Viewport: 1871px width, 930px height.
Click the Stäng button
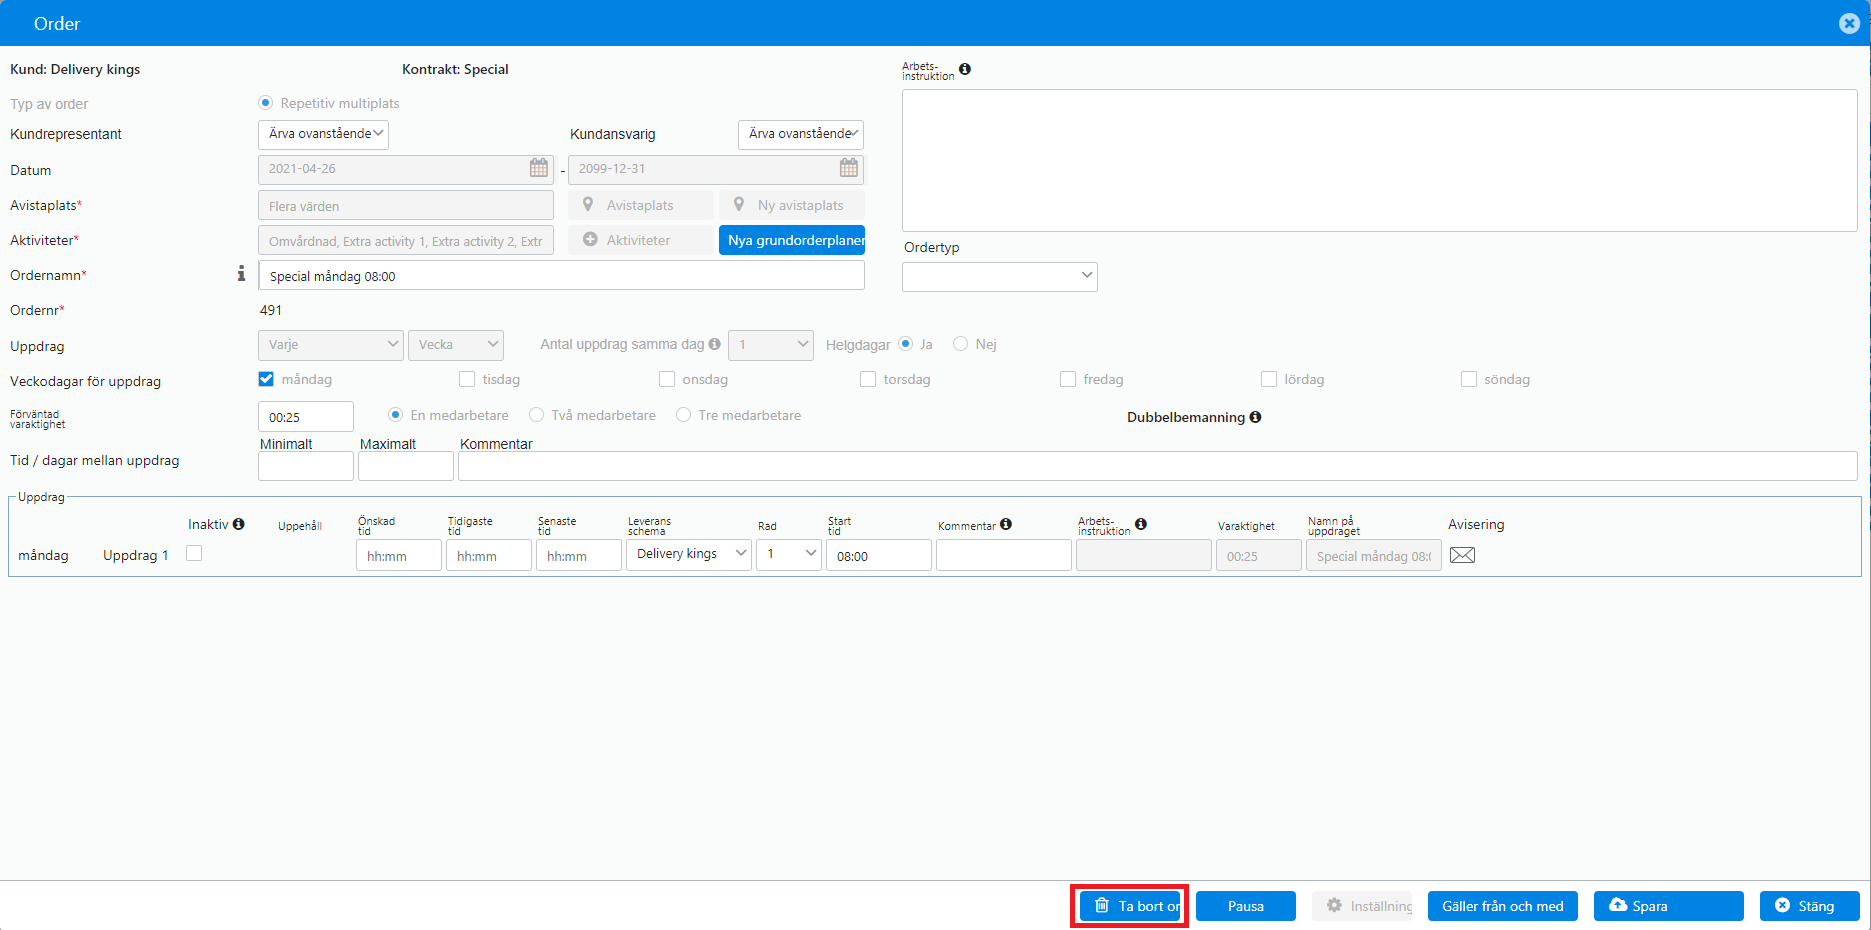coord(1810,906)
